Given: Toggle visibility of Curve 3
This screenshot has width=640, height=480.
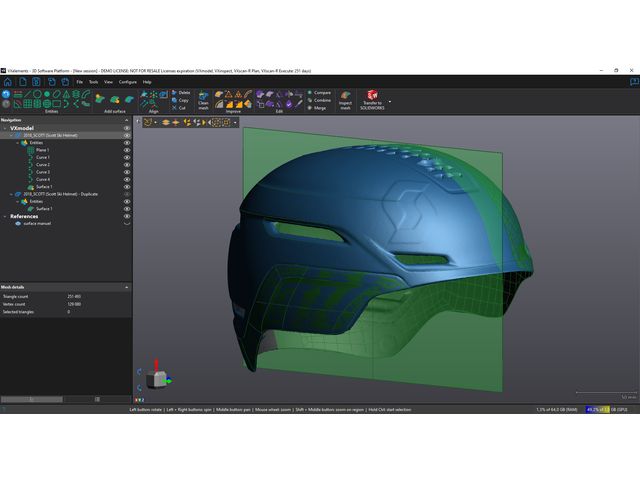Looking at the screenshot, I should click(x=127, y=172).
